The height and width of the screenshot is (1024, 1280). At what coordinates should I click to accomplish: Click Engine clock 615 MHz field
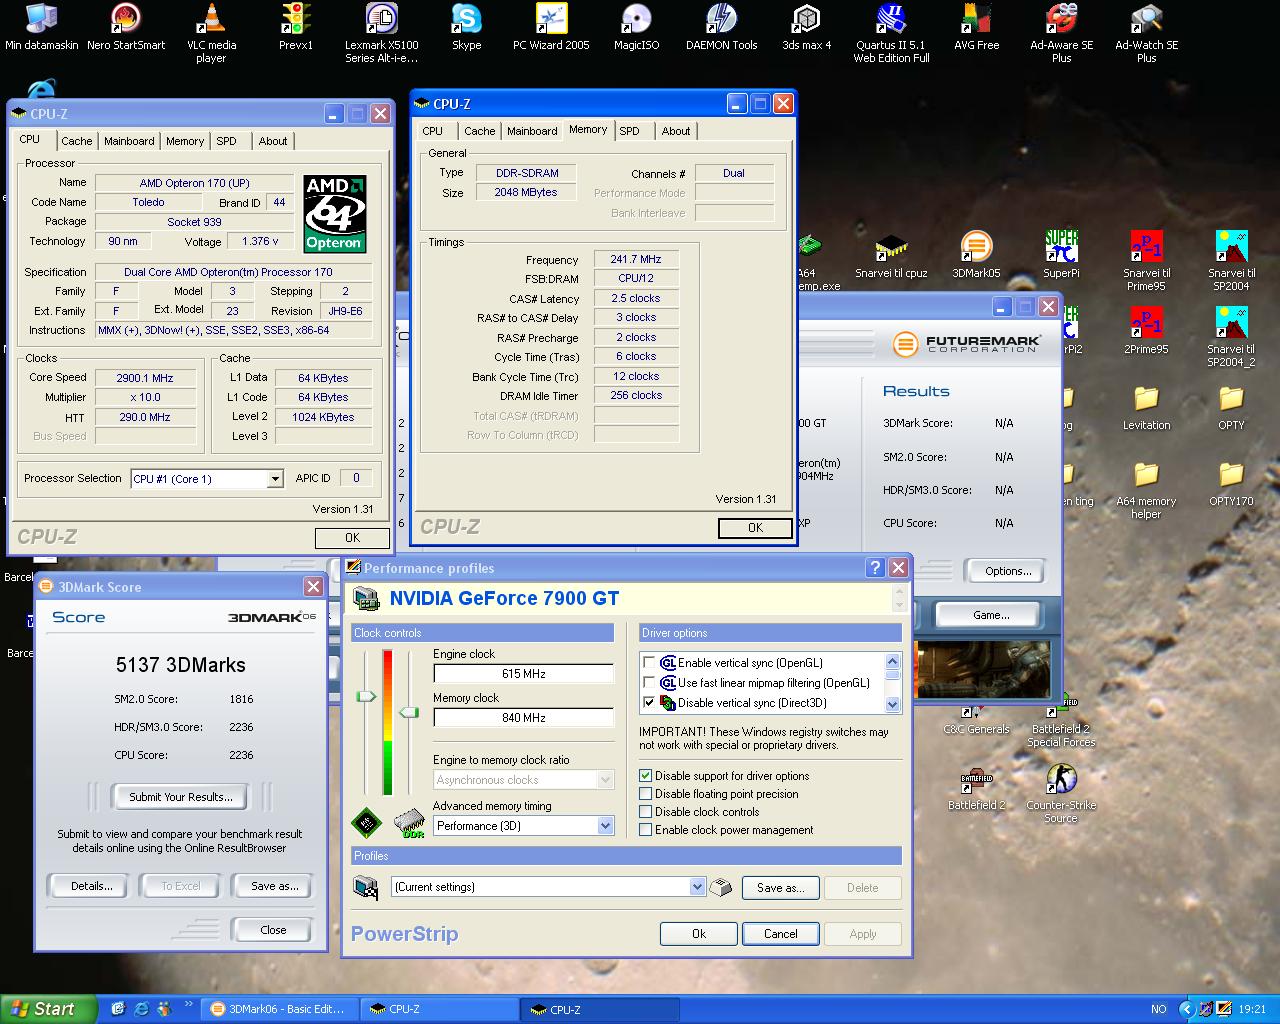tap(523, 674)
